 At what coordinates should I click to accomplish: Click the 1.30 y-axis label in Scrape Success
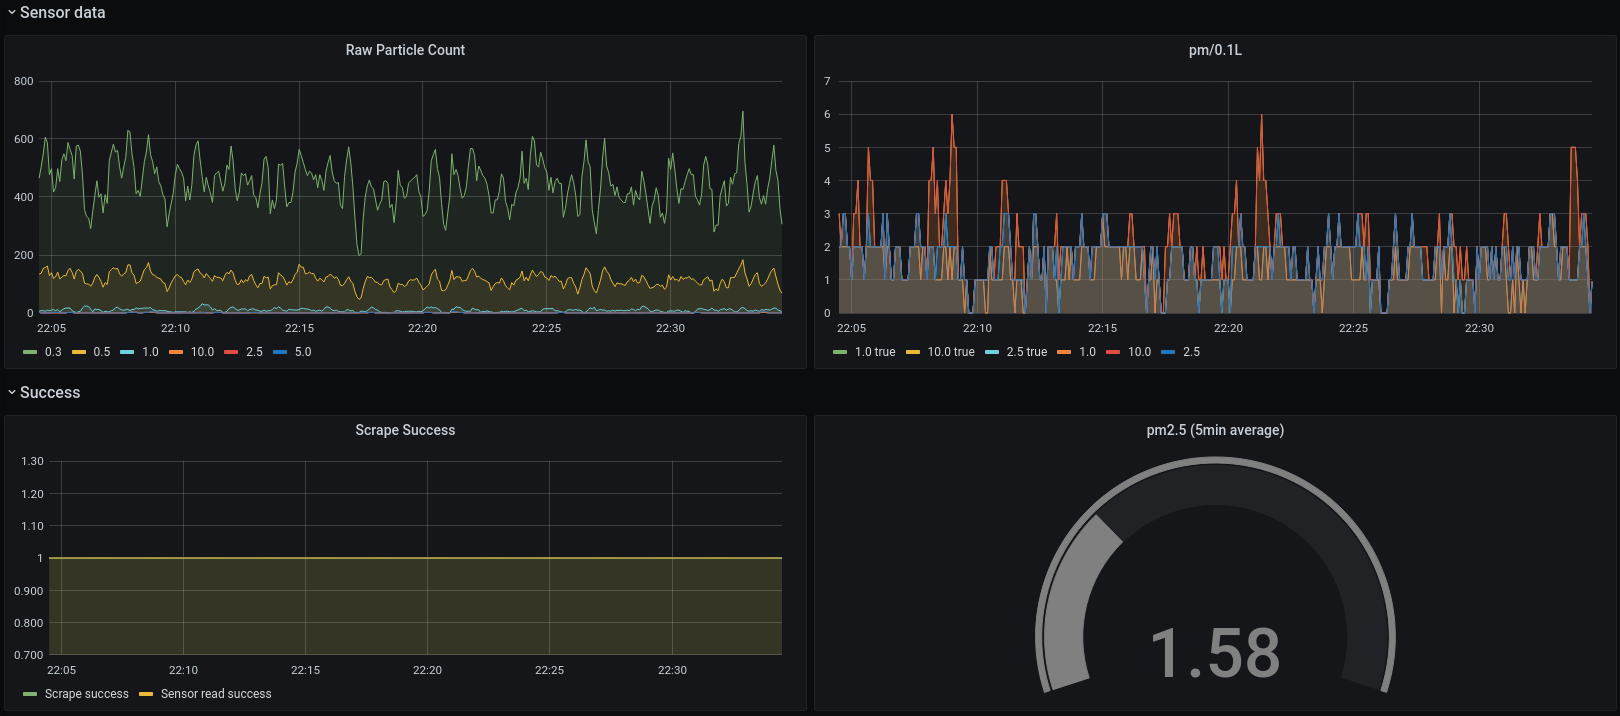pos(32,461)
